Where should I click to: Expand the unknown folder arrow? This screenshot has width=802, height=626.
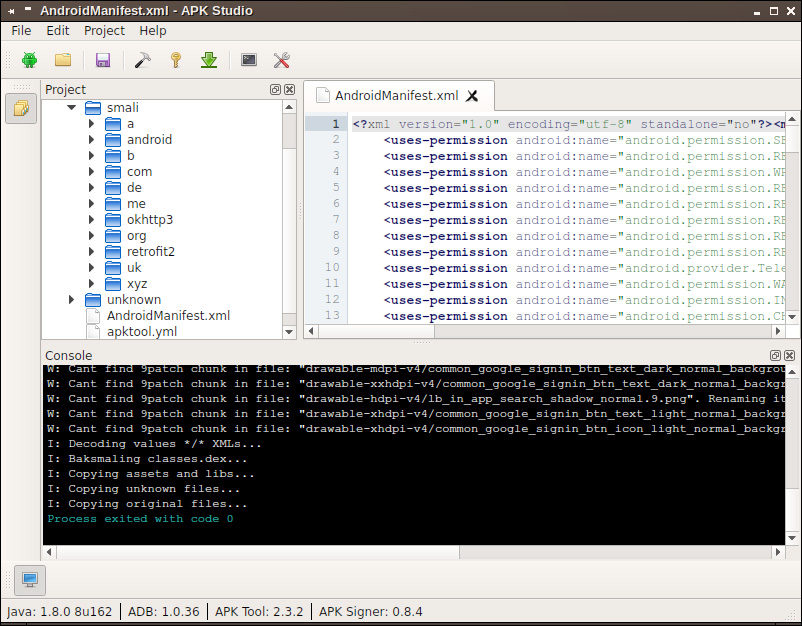[72, 299]
